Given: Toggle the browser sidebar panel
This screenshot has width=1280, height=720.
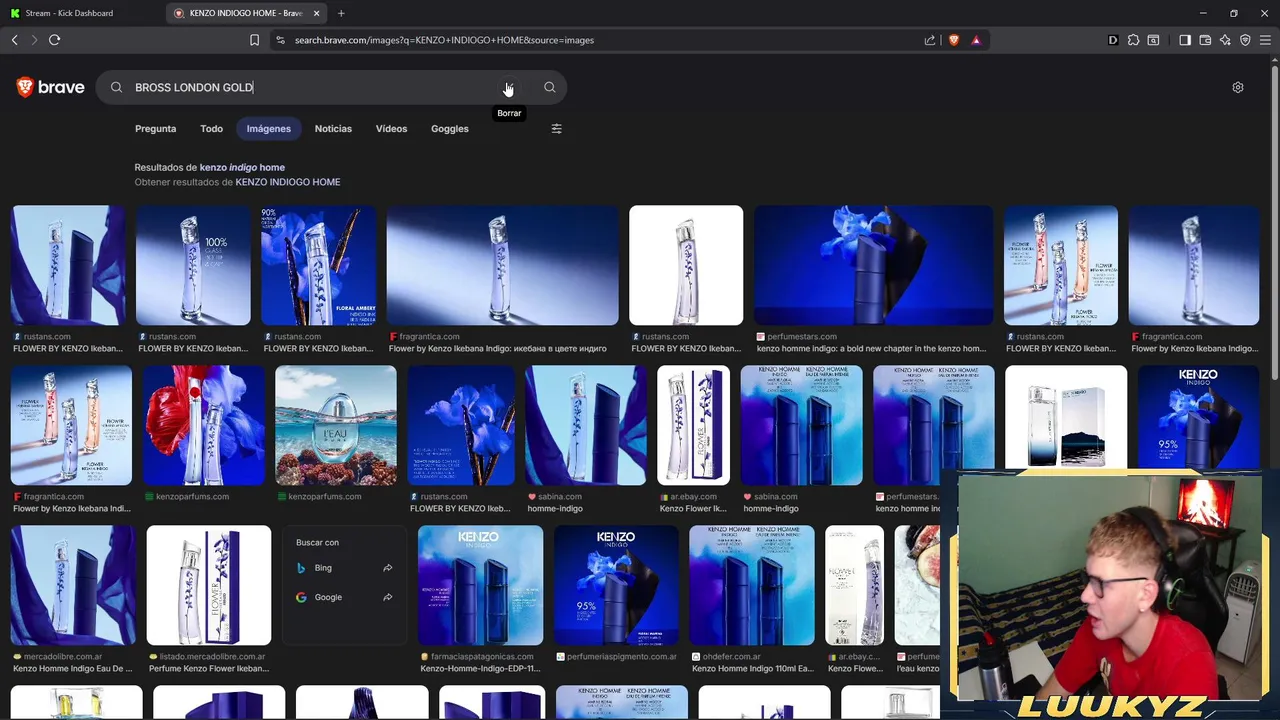Looking at the screenshot, I should click(x=1185, y=40).
